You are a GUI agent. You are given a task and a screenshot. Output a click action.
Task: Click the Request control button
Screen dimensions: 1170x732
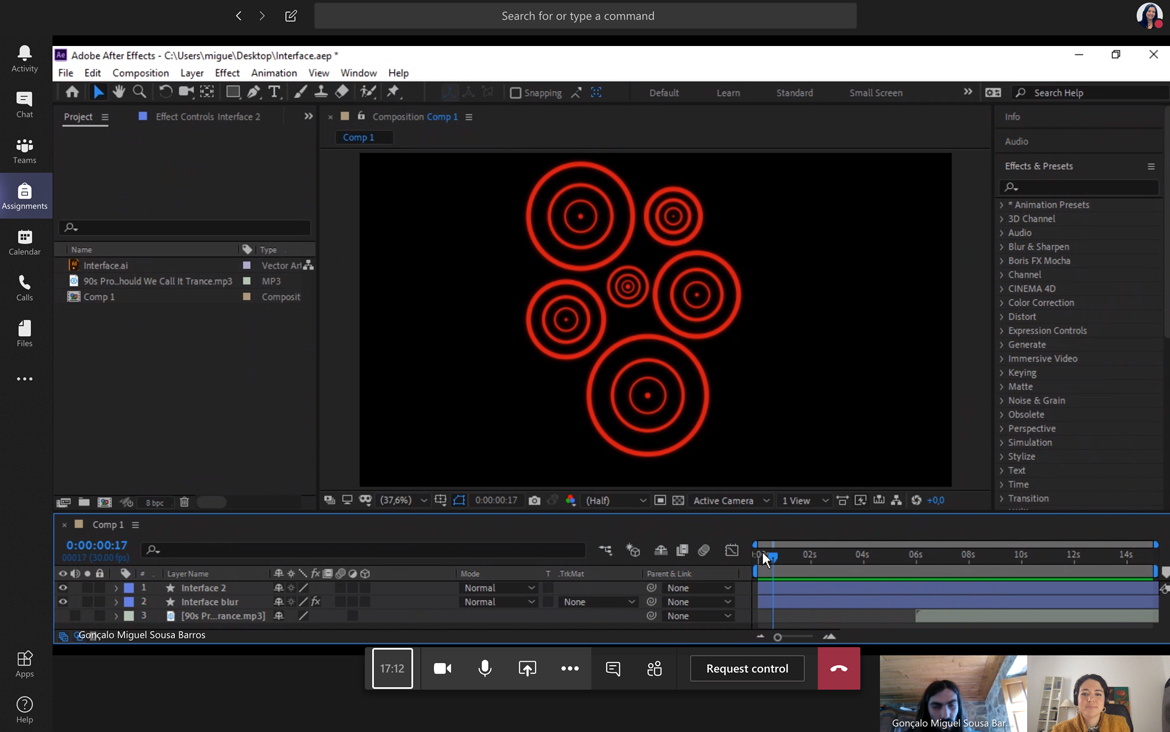click(x=747, y=668)
